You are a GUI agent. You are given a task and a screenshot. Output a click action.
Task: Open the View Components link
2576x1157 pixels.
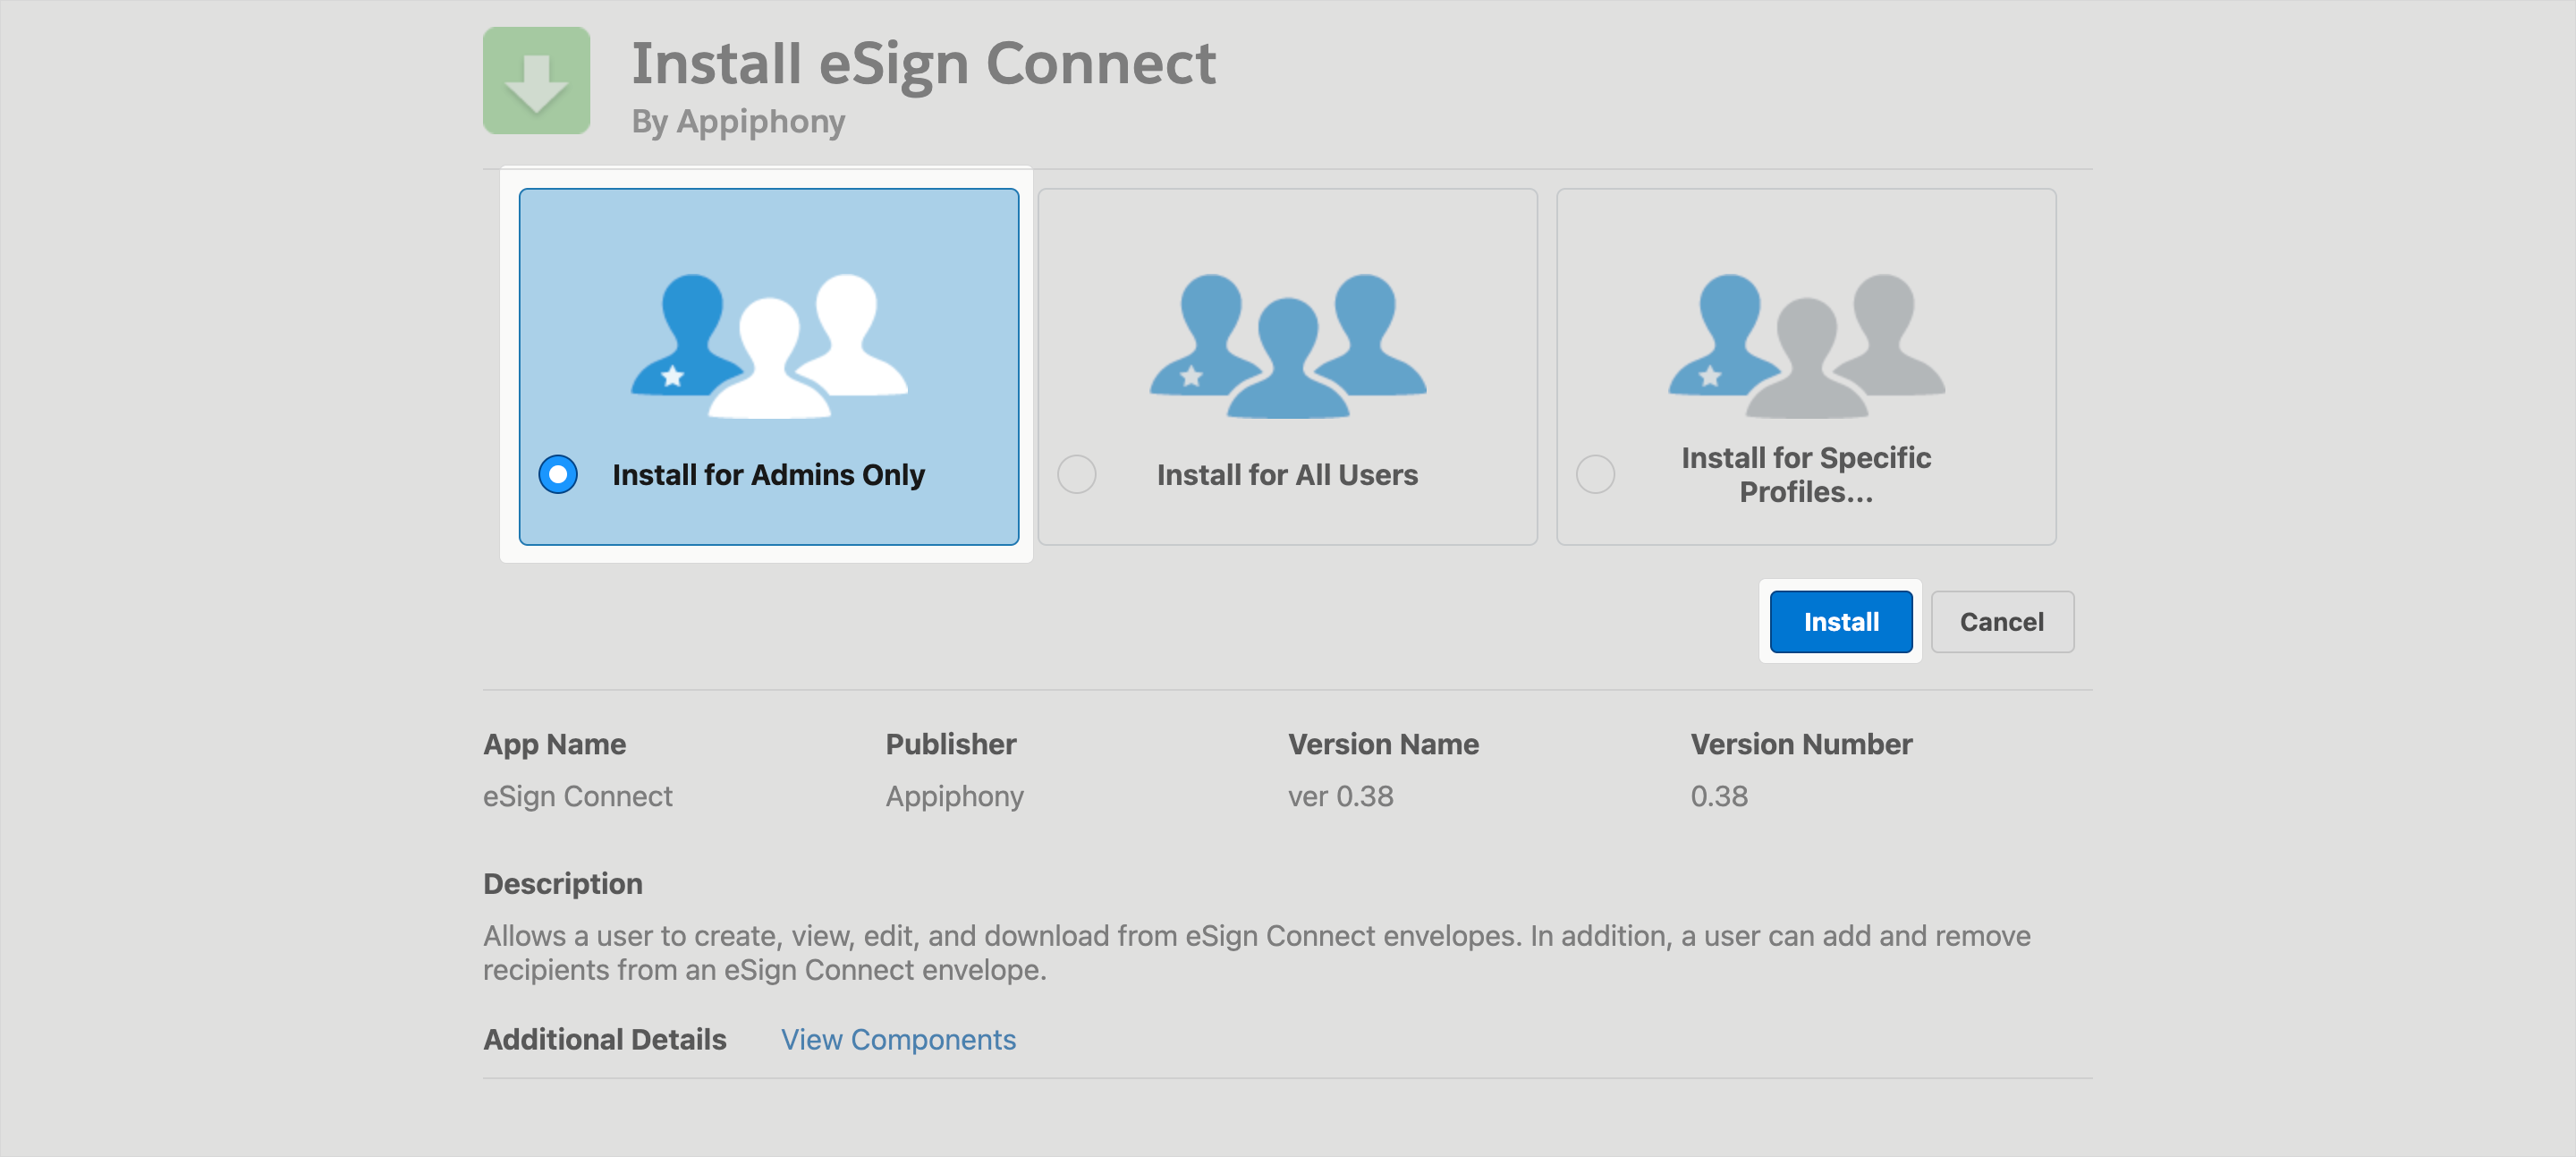(x=898, y=1040)
